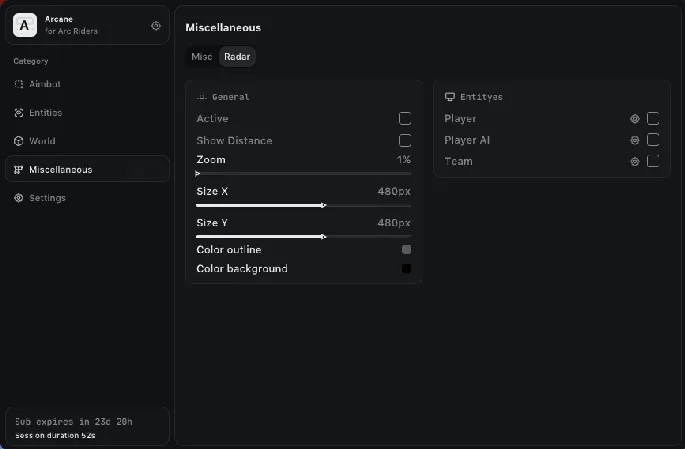Click the crosshair icon beside Arcane title

pyautogui.click(x=155, y=26)
